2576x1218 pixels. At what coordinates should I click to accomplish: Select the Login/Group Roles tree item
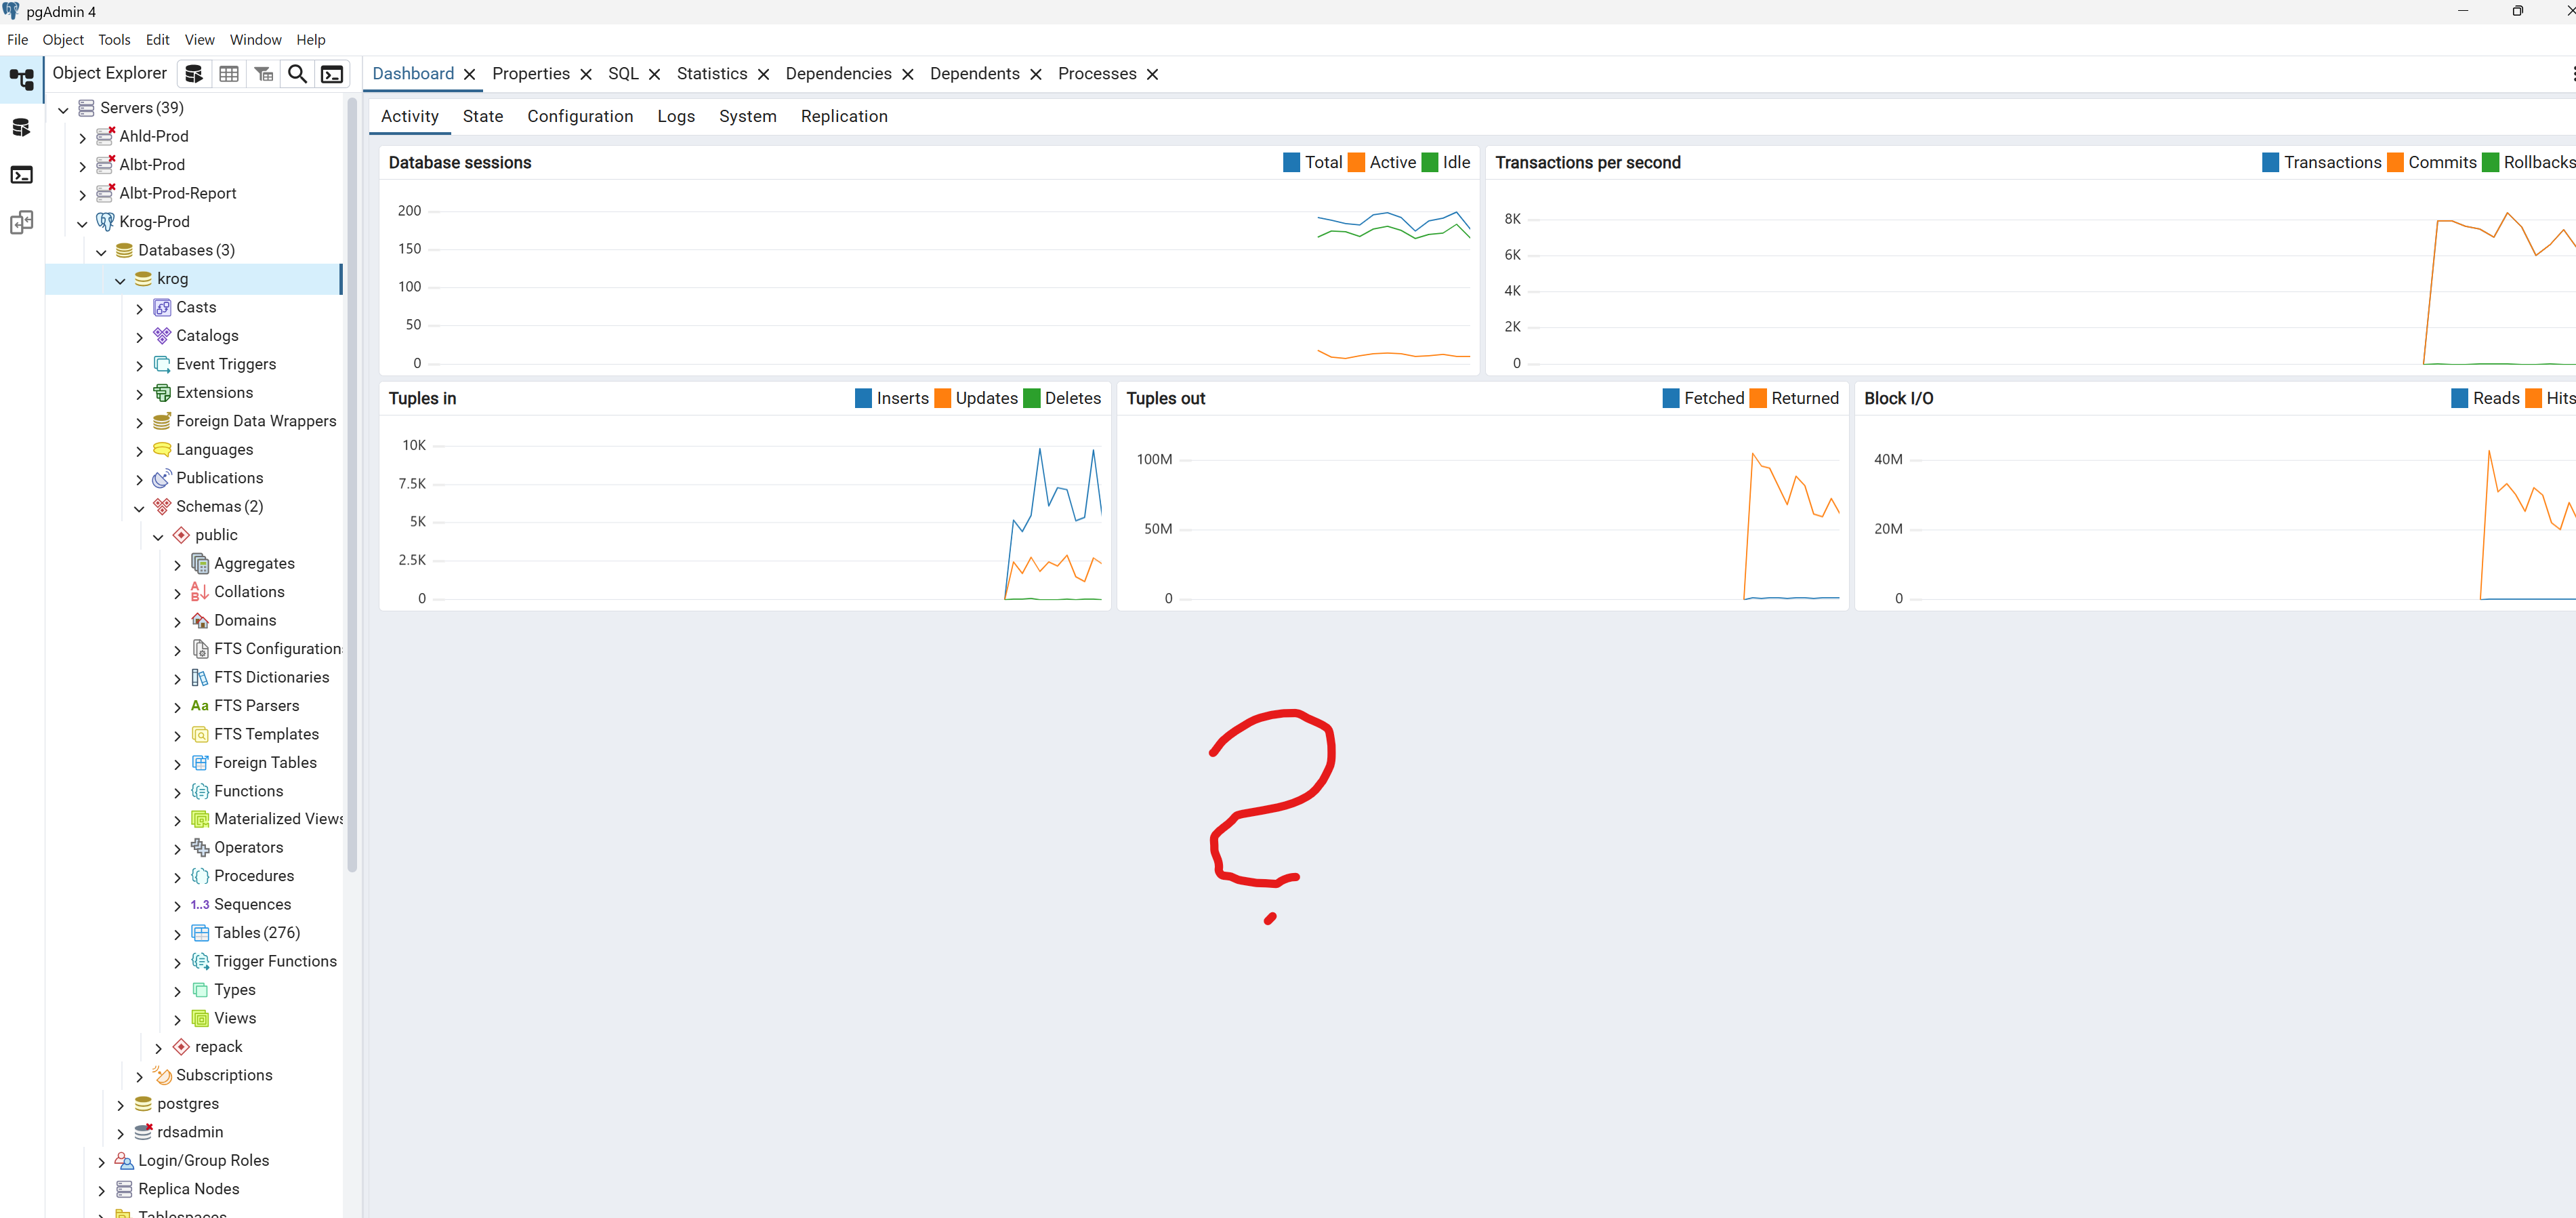coord(203,1160)
